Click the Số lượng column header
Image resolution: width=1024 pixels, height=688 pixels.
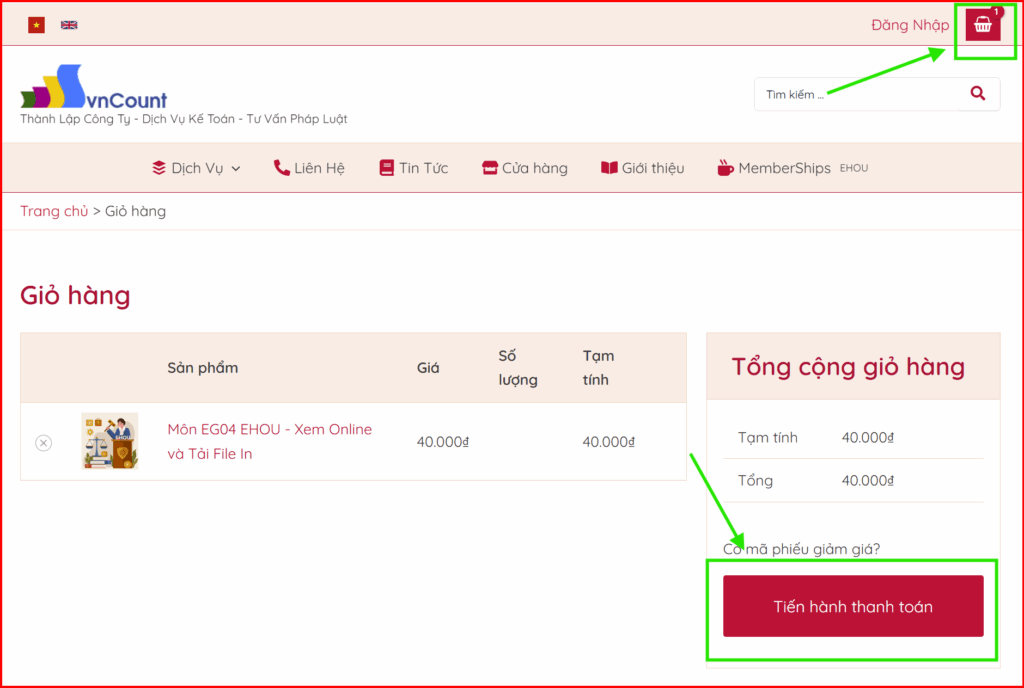coord(518,367)
